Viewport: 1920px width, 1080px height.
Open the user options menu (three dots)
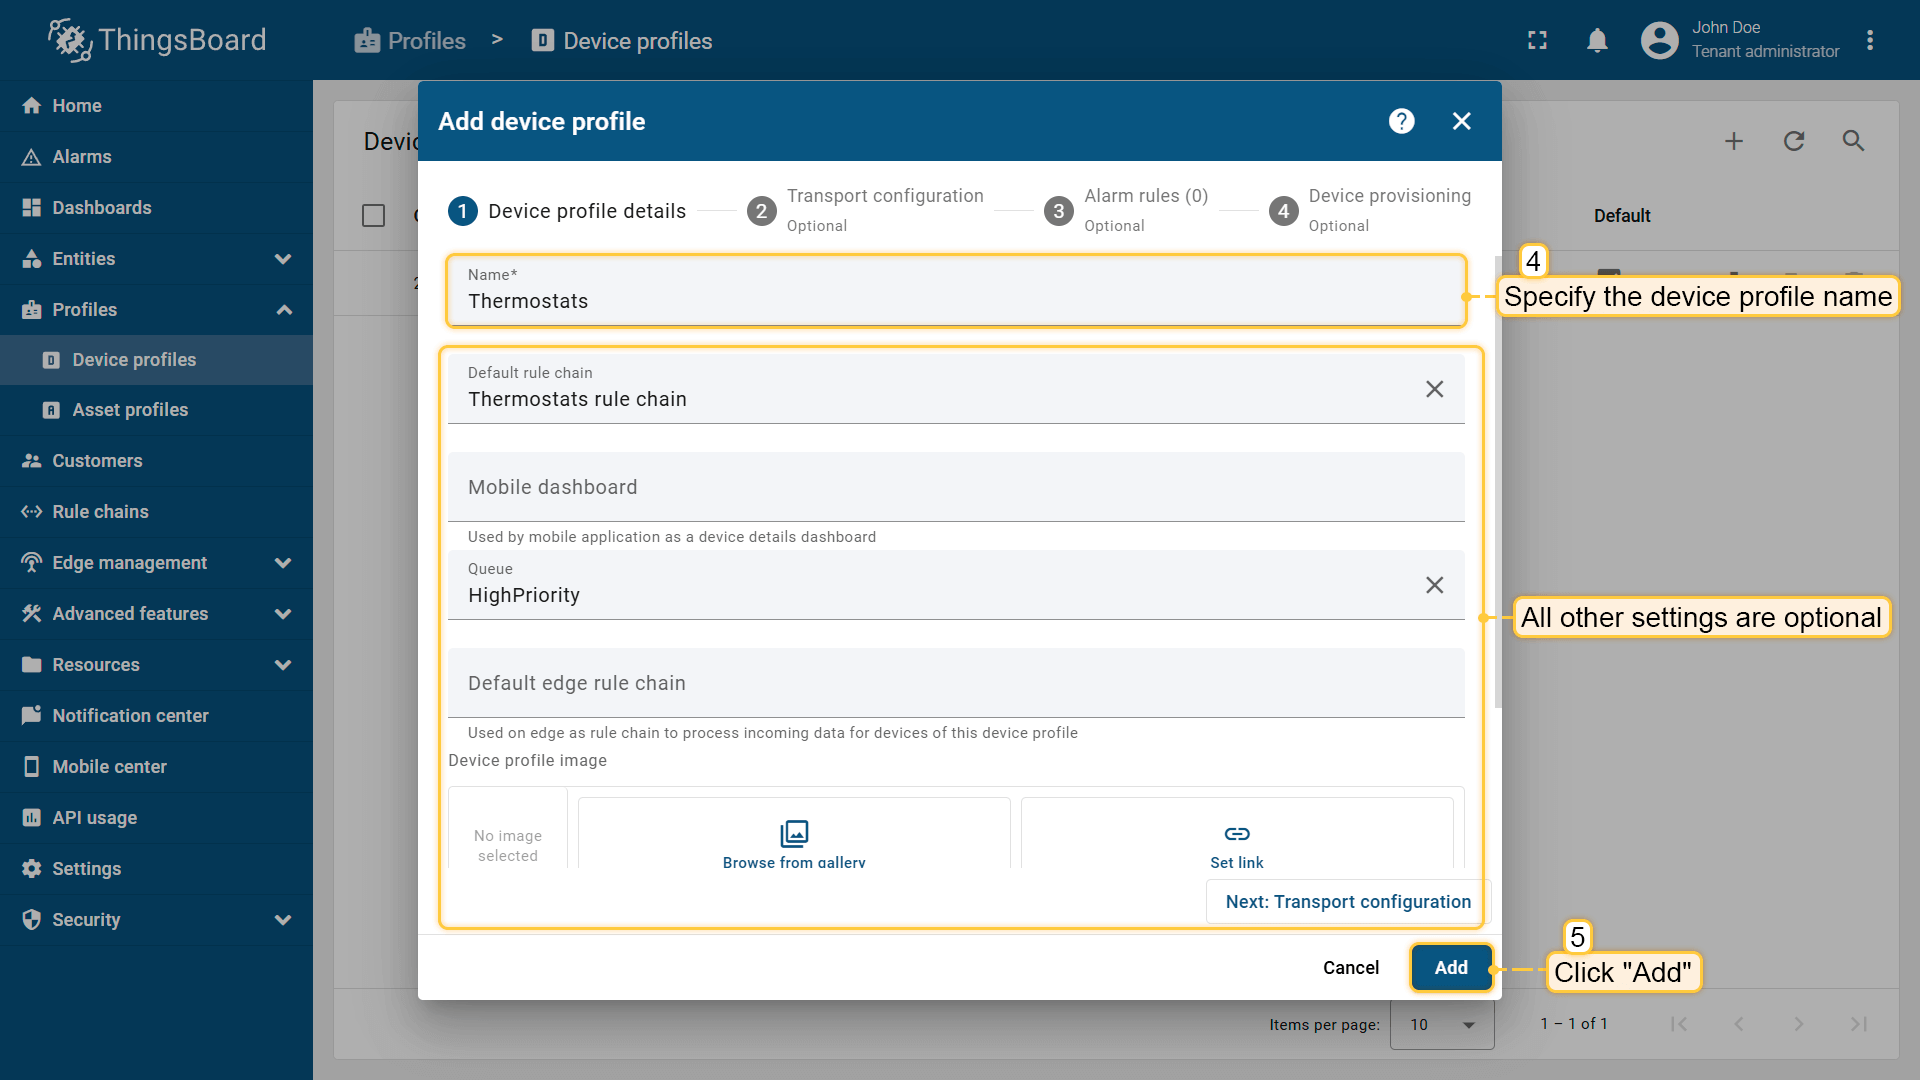(x=1869, y=41)
